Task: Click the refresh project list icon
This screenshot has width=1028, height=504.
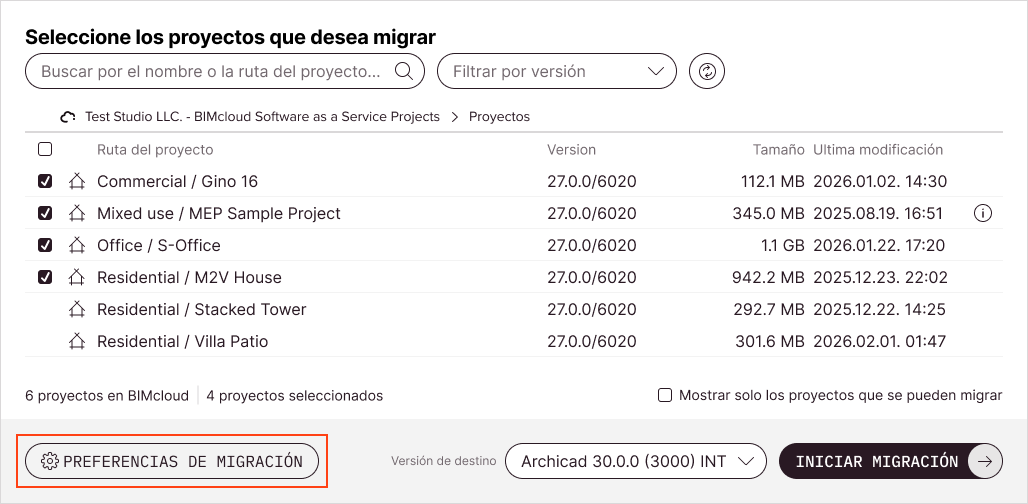Action: (x=707, y=71)
